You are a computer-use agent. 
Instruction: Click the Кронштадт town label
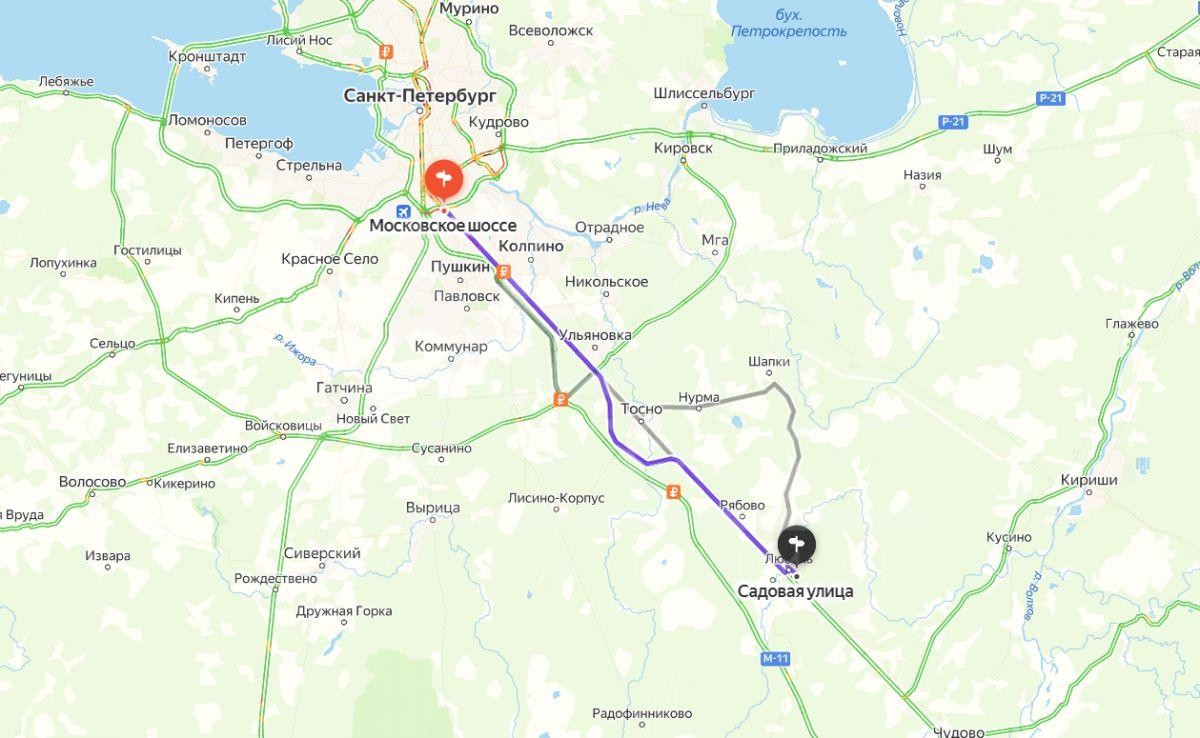pos(207,57)
